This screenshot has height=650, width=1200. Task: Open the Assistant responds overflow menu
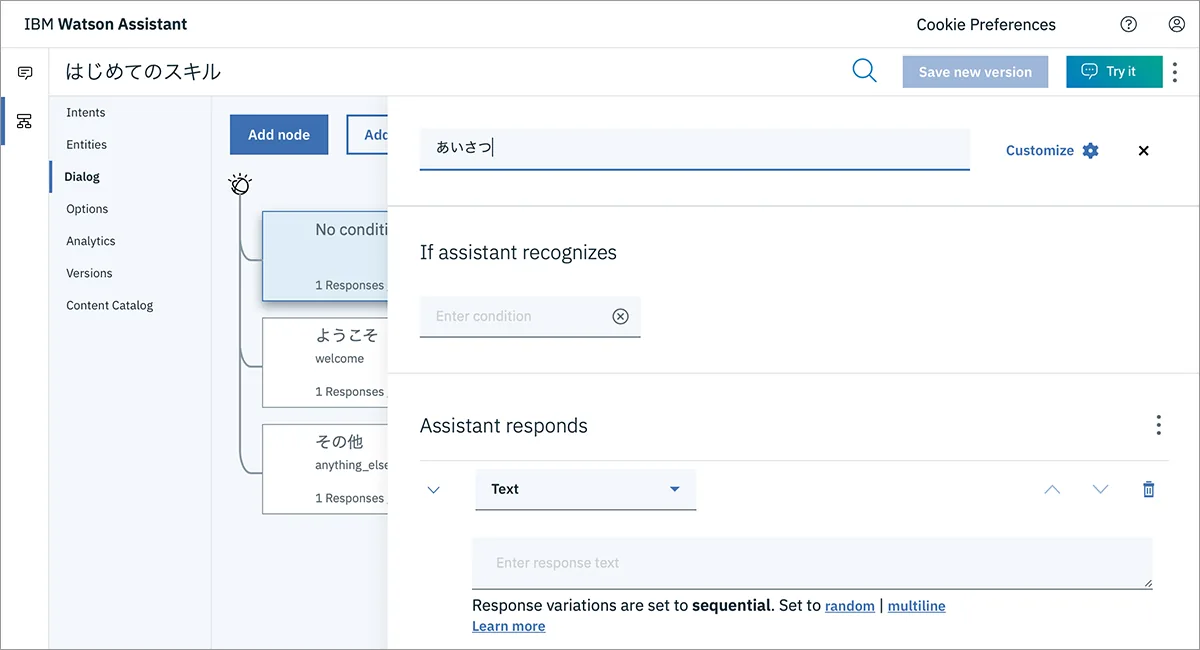pyautogui.click(x=1158, y=425)
